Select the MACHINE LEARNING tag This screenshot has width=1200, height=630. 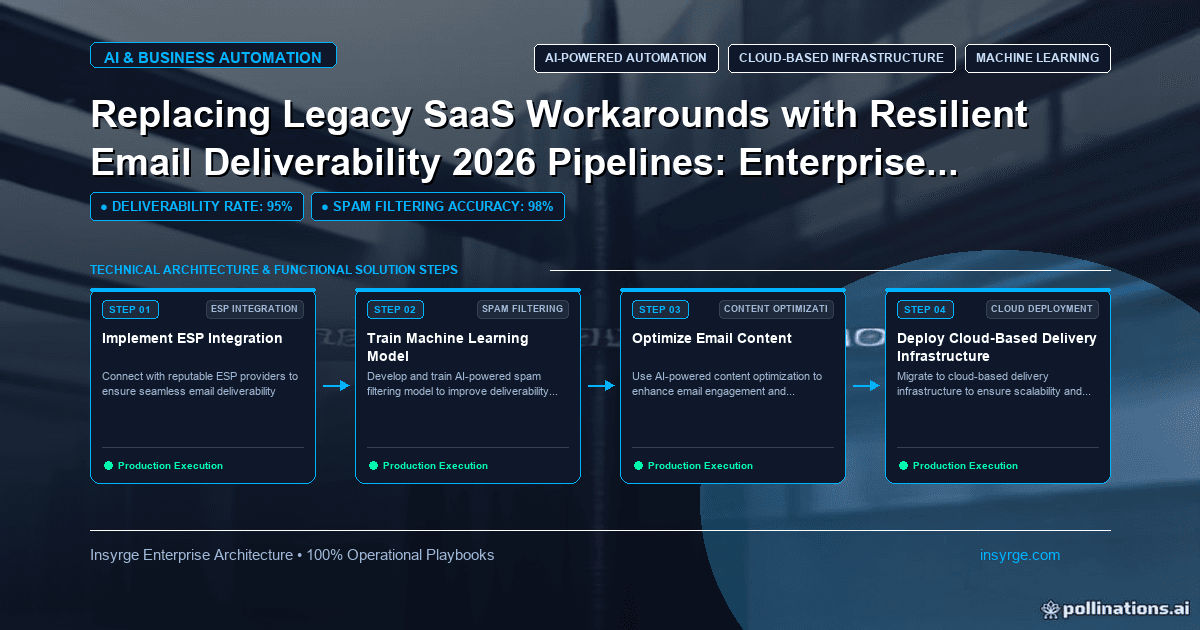1037,58
